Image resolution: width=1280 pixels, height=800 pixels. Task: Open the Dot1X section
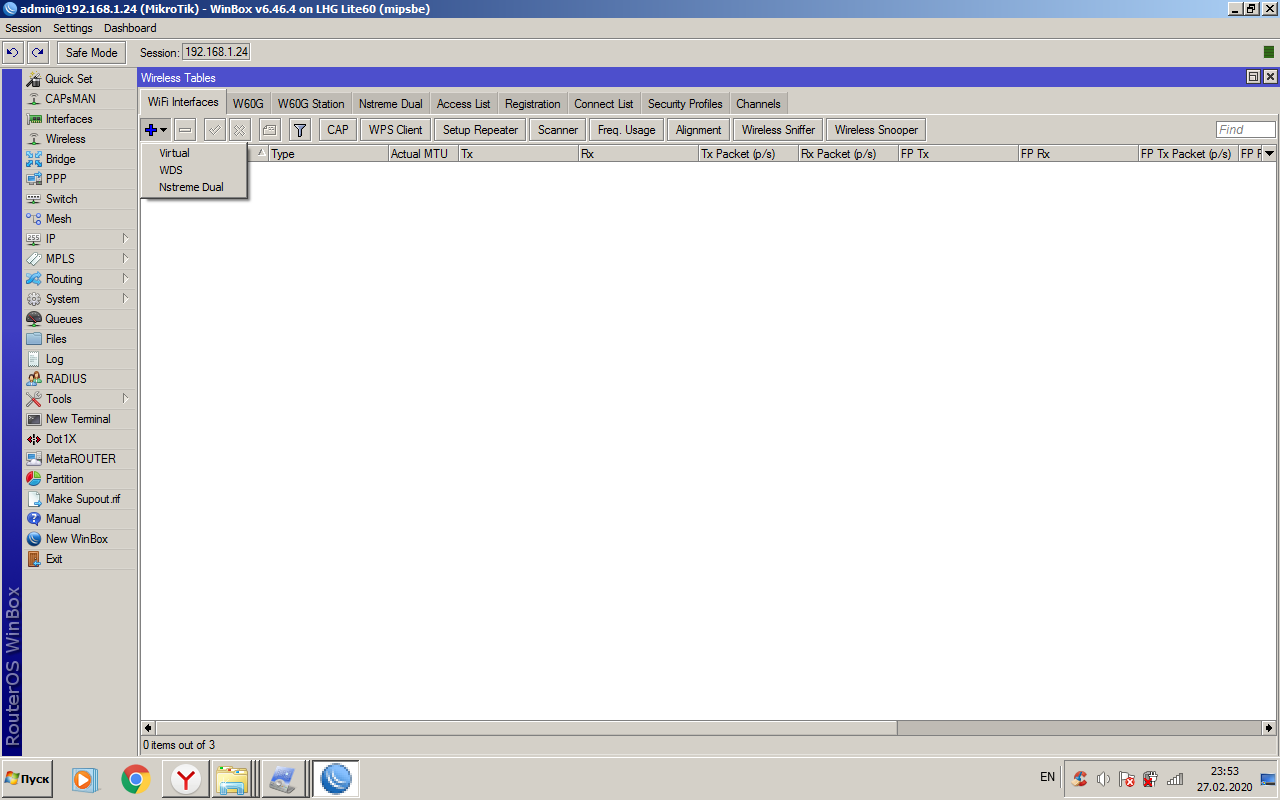(79, 439)
